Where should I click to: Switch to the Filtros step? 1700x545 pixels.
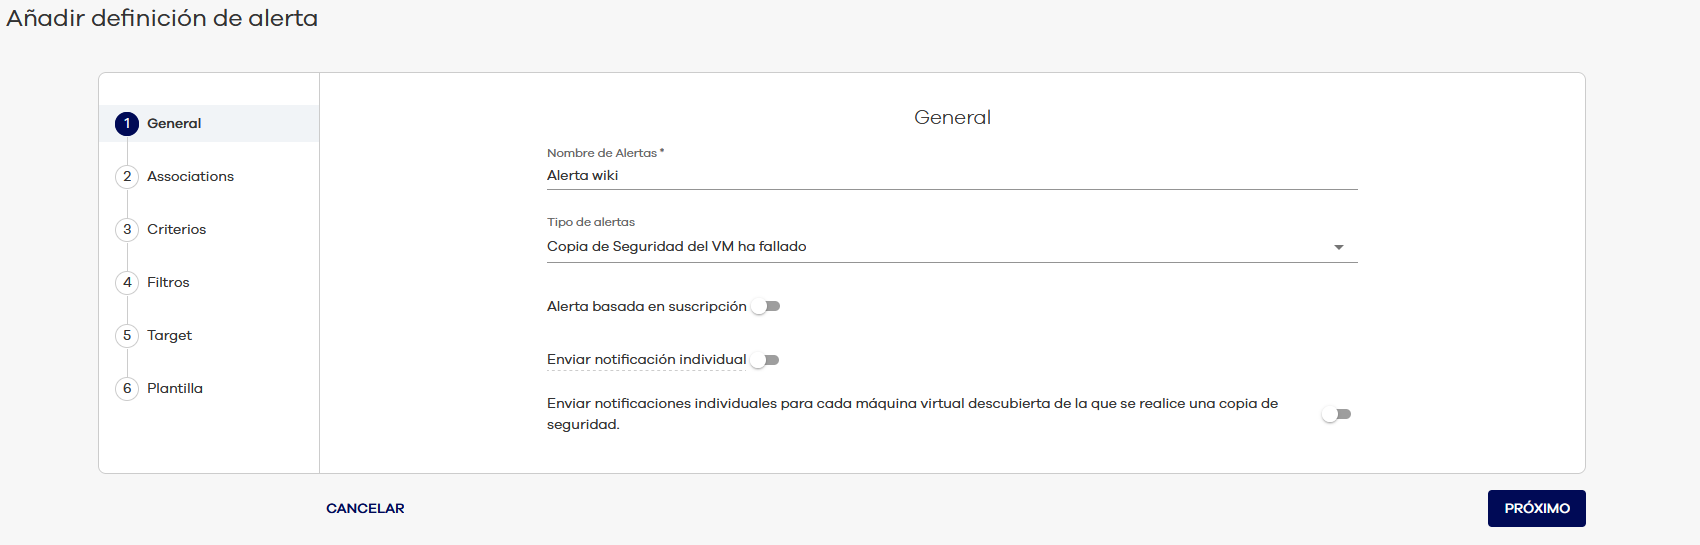point(168,283)
